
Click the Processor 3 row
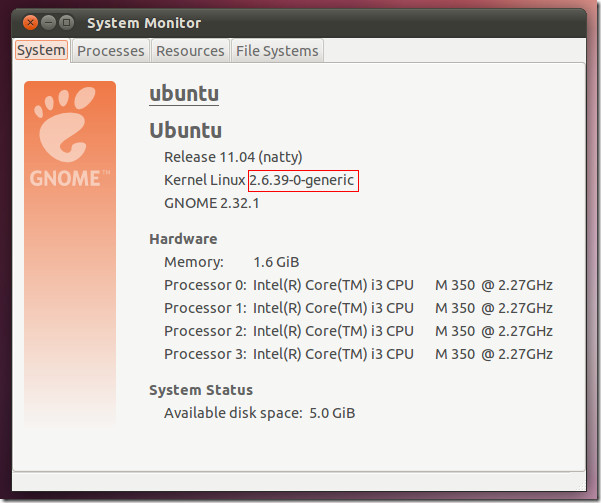pos(358,354)
